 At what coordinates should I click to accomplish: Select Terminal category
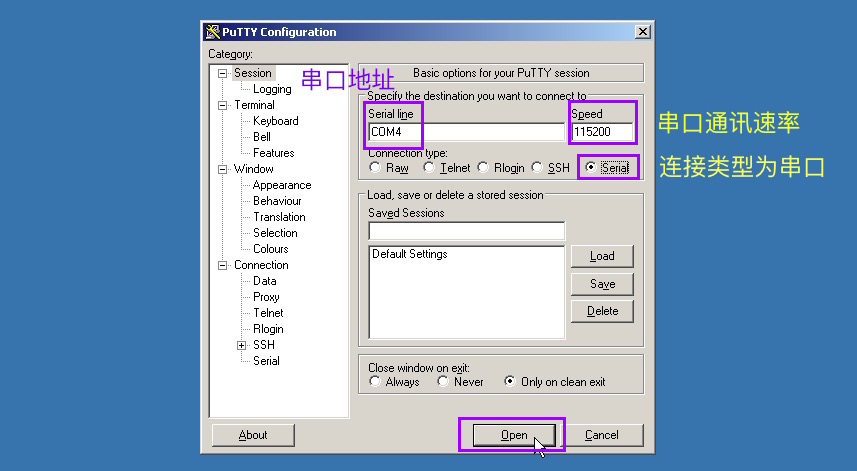[x=254, y=105]
